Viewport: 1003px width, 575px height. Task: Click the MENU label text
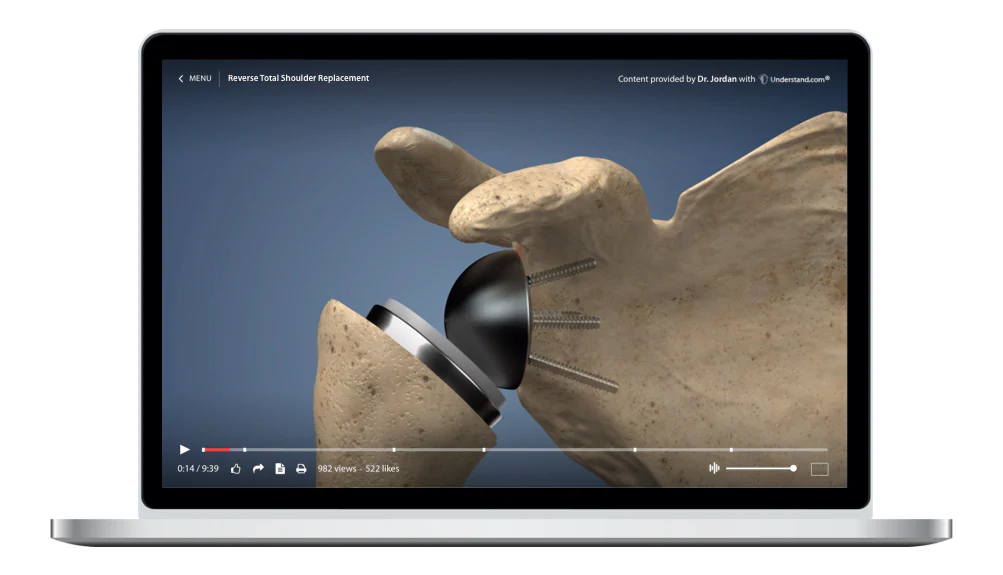pyautogui.click(x=200, y=79)
